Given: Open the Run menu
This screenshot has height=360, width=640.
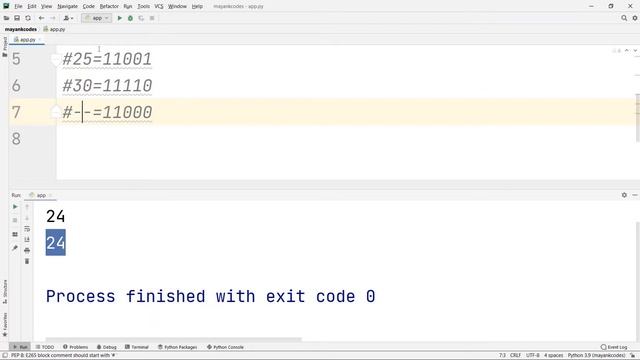Looking at the screenshot, I should 128,6.
